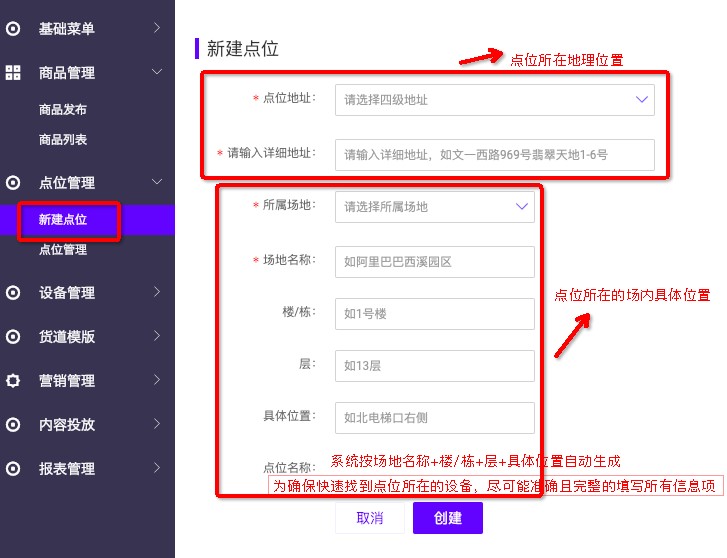Collapse the 商品管理 chevron arrow
727x558 pixels.
click(157, 72)
